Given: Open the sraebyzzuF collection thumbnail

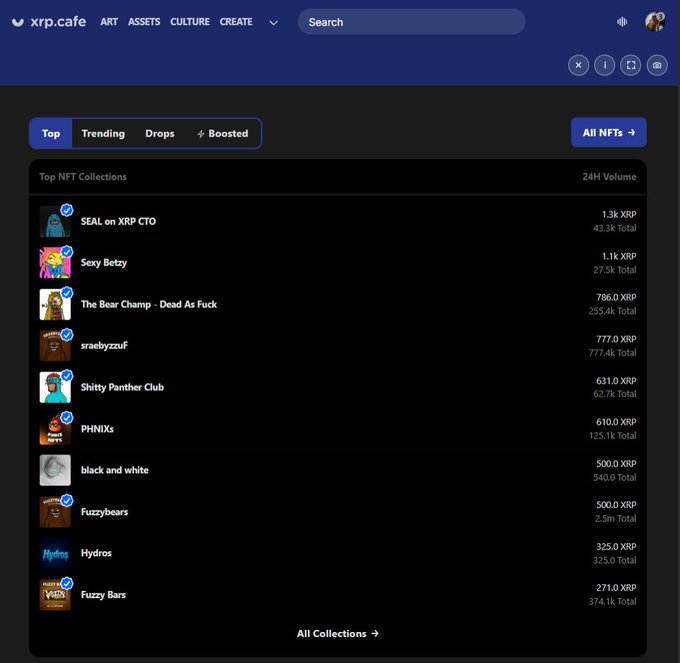Looking at the screenshot, I should tap(55, 346).
